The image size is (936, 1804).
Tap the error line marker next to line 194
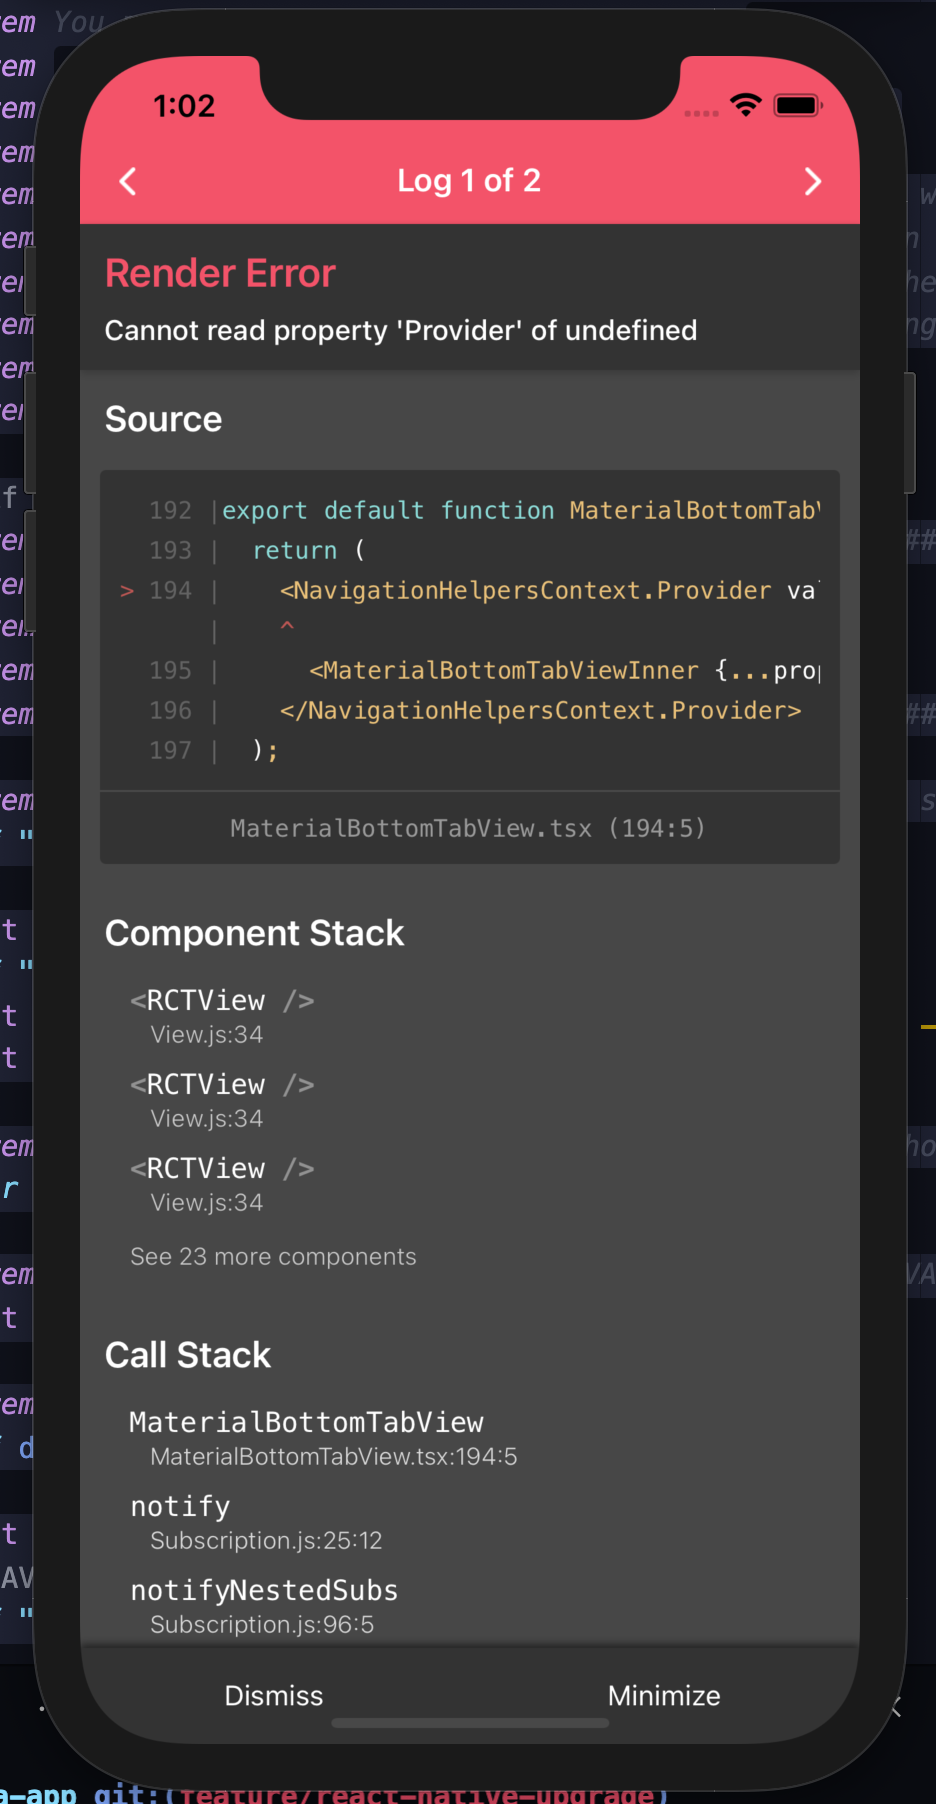[126, 590]
